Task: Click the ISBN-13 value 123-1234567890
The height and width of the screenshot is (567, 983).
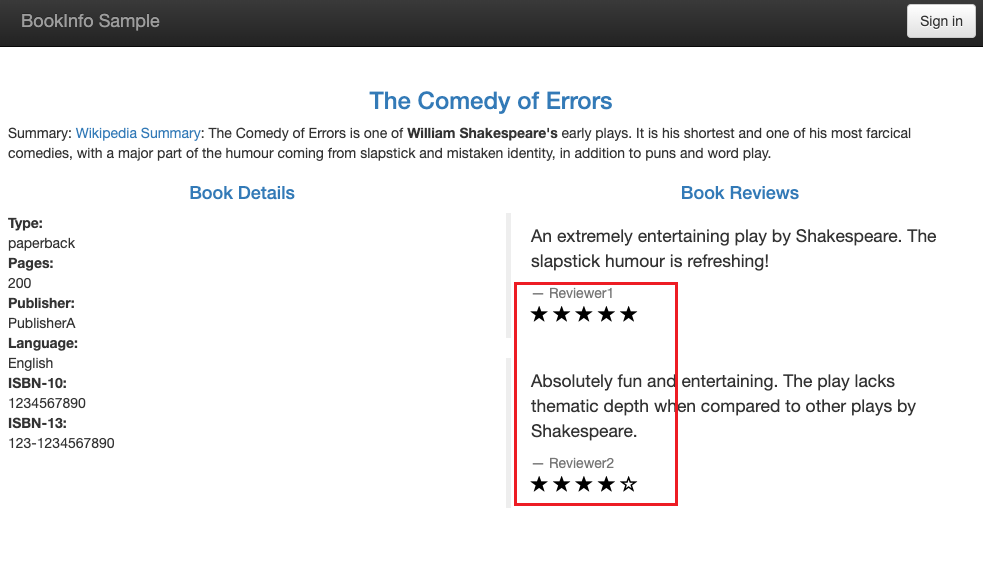Action: 61,443
